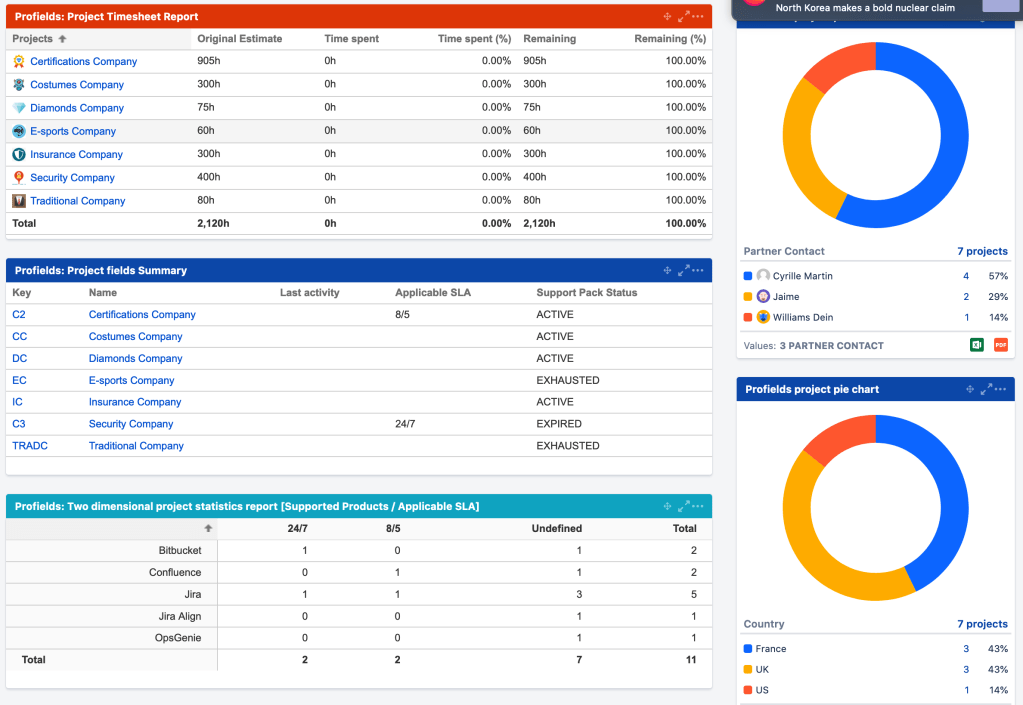
Task: Click the Certifications Company badge icon
Action: click(19, 62)
